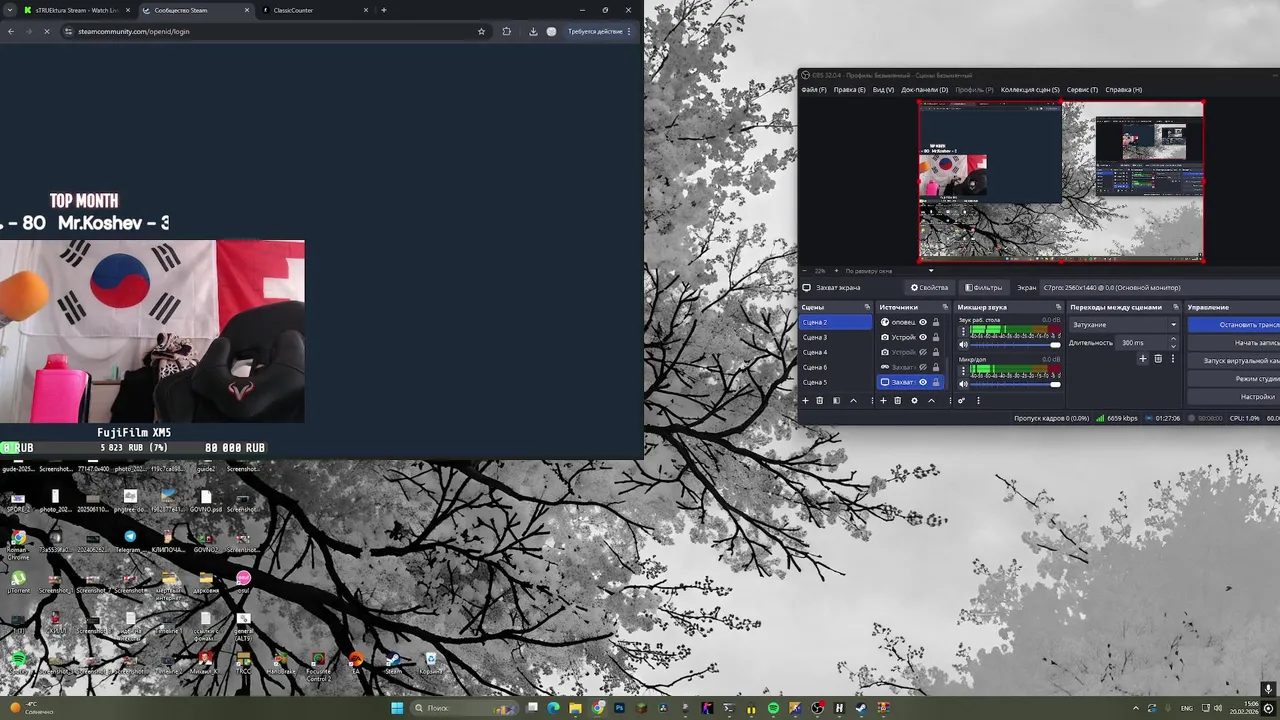The width and height of the screenshot is (1280, 720).
Task: Open transition properties three-dot menu
Action: point(1173,358)
